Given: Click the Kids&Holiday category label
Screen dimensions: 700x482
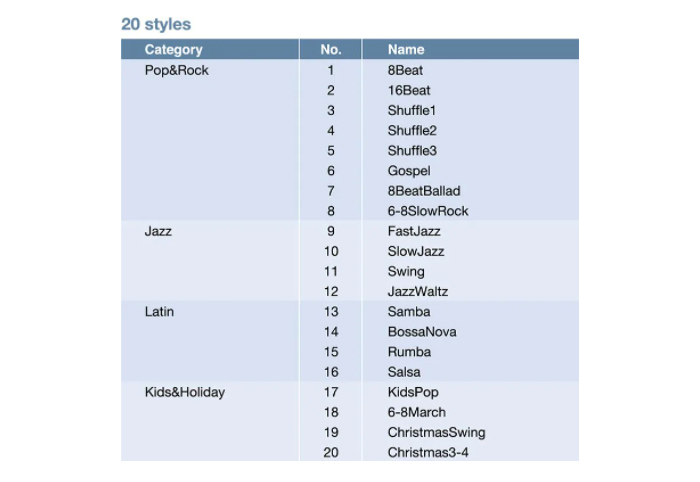Looking at the screenshot, I should 184,392.
